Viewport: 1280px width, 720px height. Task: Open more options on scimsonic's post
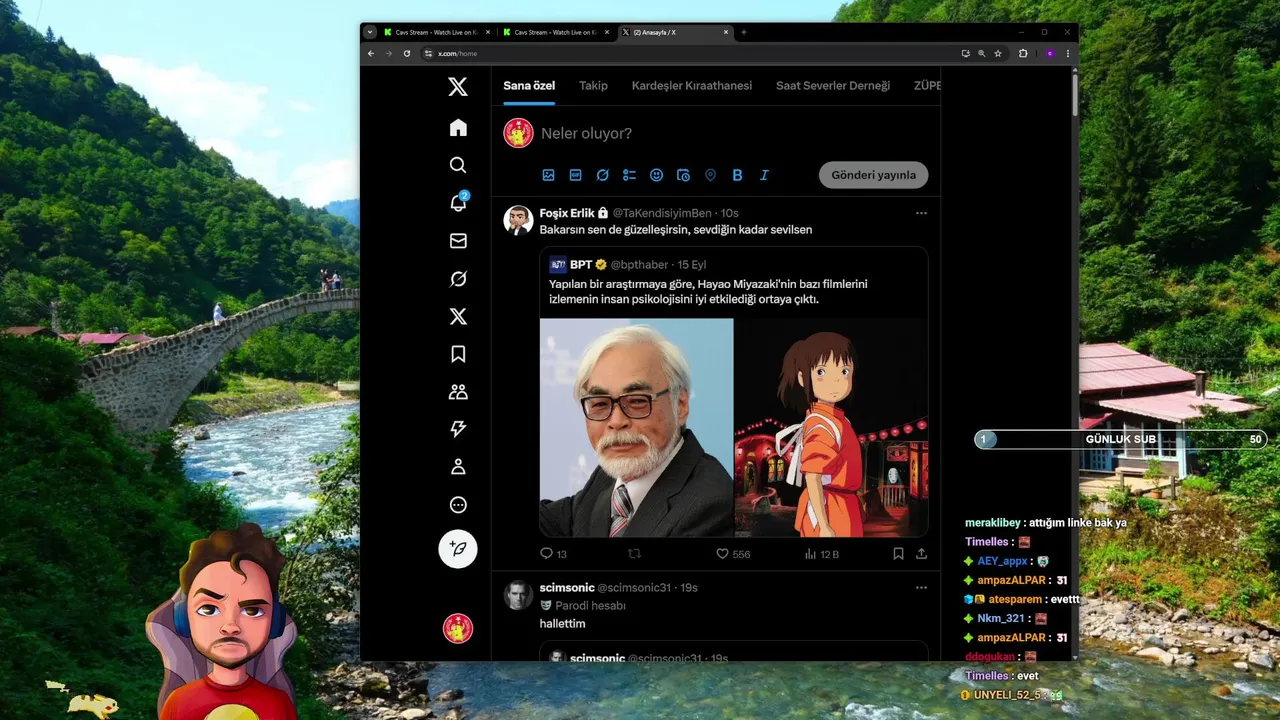click(921, 587)
